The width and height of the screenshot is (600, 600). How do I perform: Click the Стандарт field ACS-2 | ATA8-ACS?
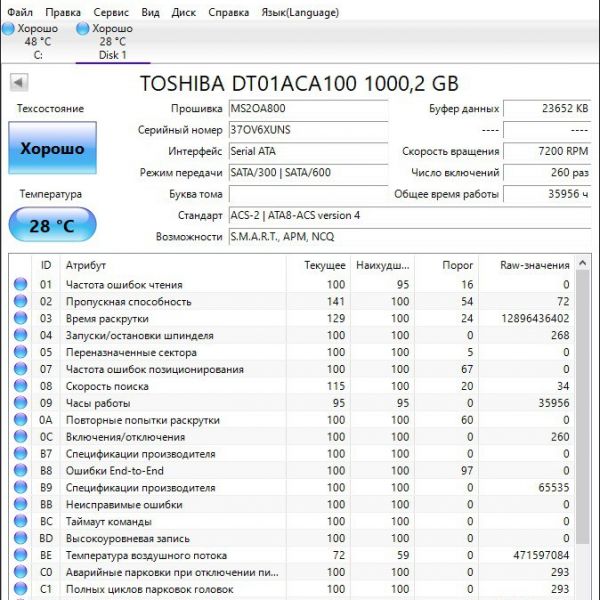point(410,215)
